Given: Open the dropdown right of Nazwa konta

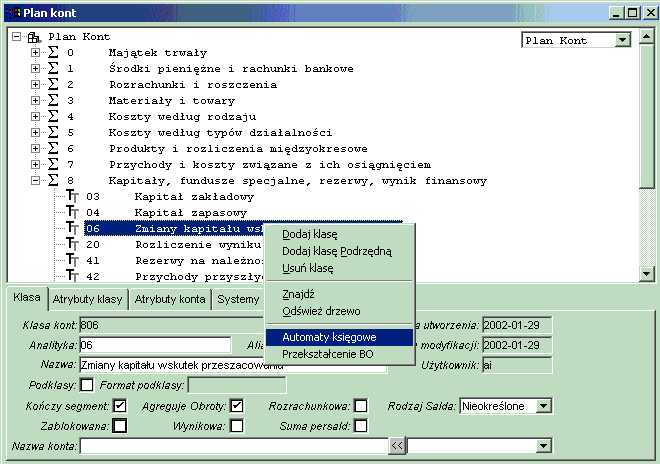Looking at the screenshot, I should 543,445.
